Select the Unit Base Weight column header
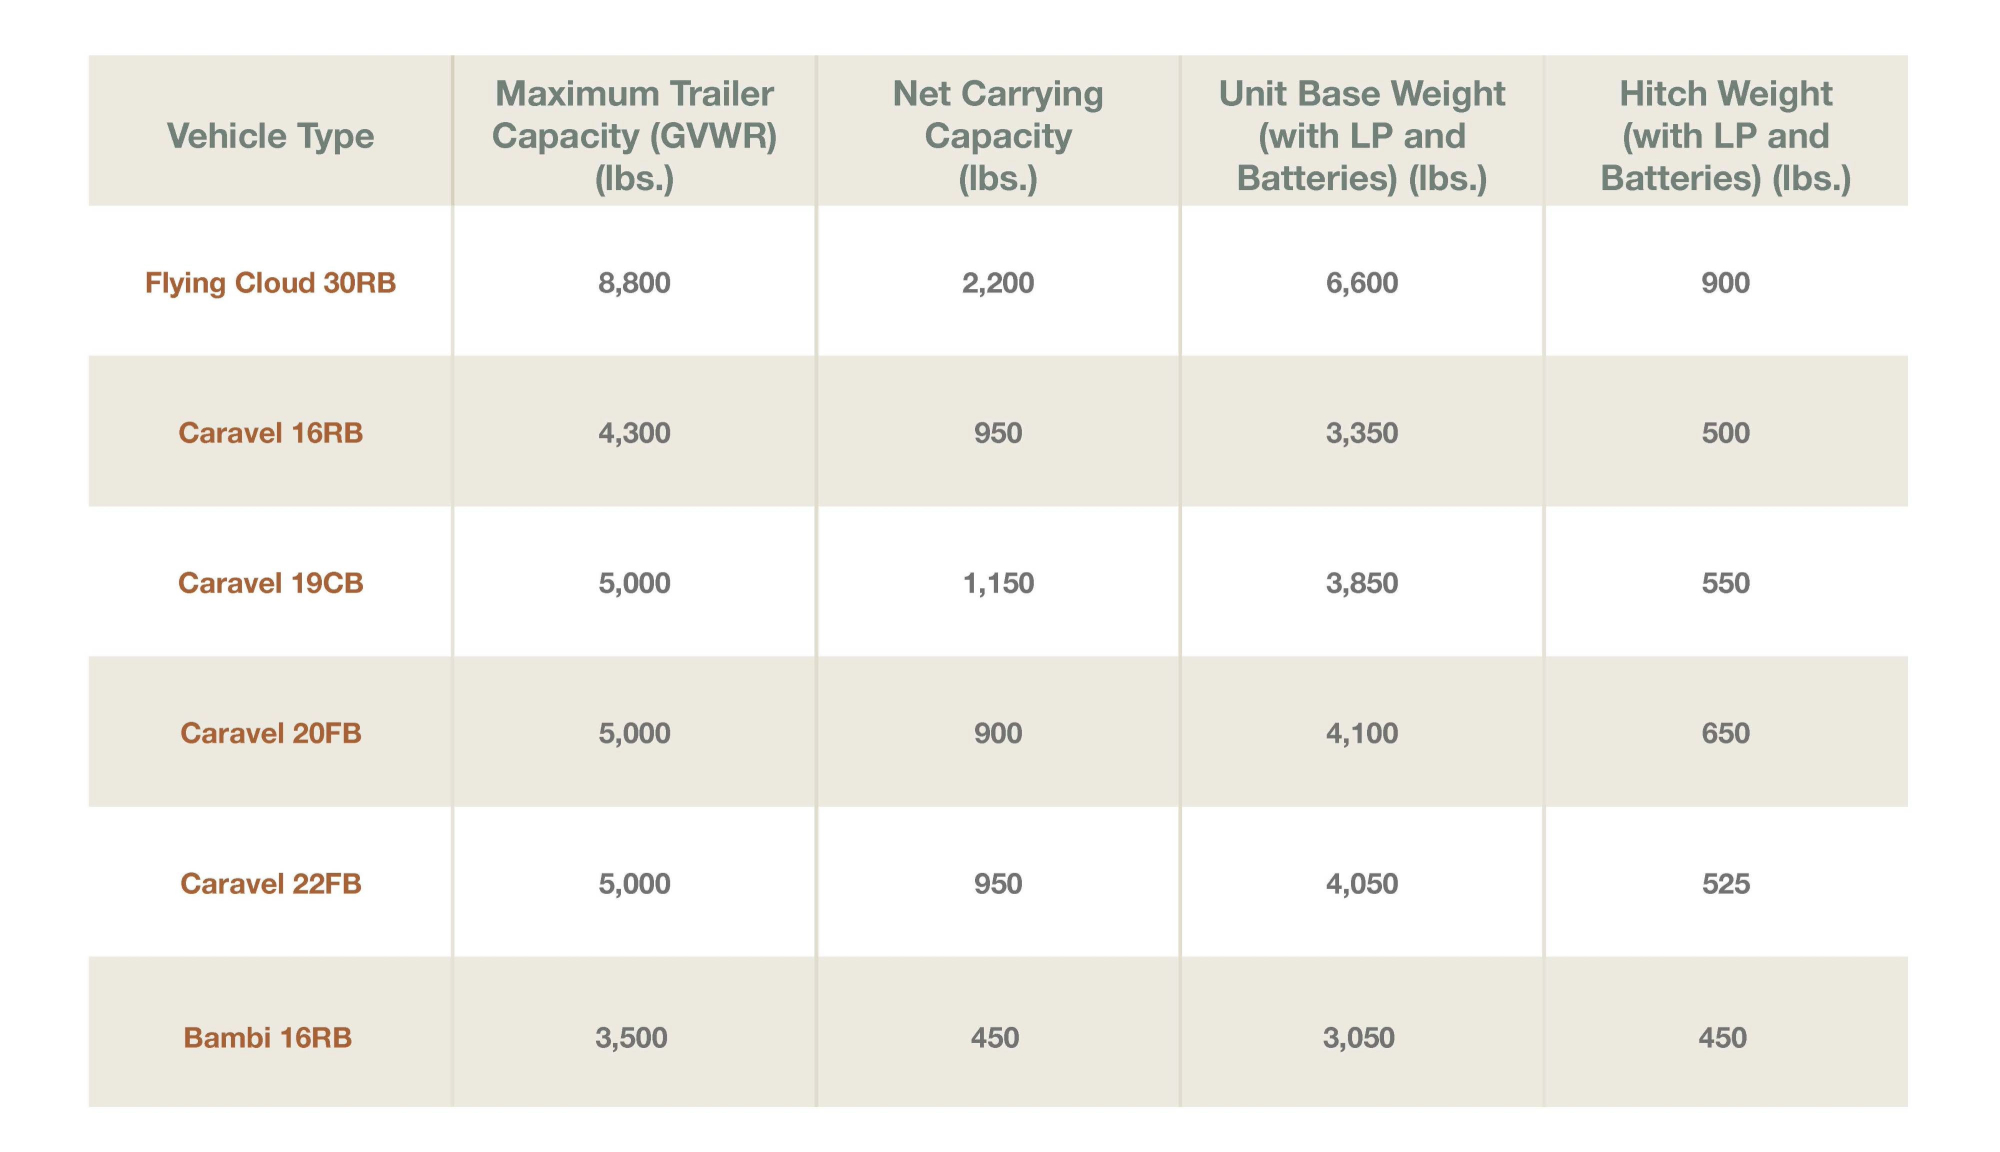The image size is (2000, 1152). point(1362,136)
